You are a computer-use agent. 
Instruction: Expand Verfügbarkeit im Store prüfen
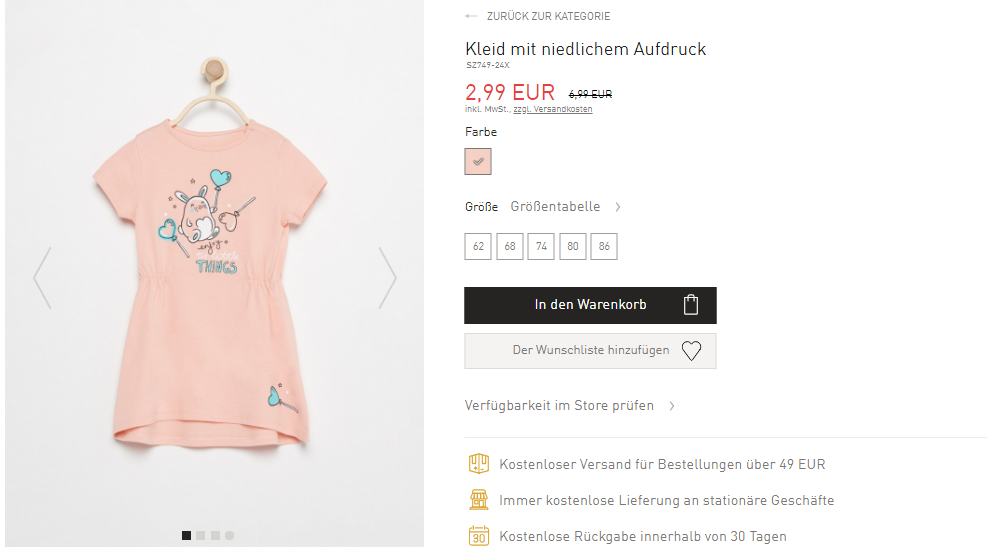pos(569,405)
